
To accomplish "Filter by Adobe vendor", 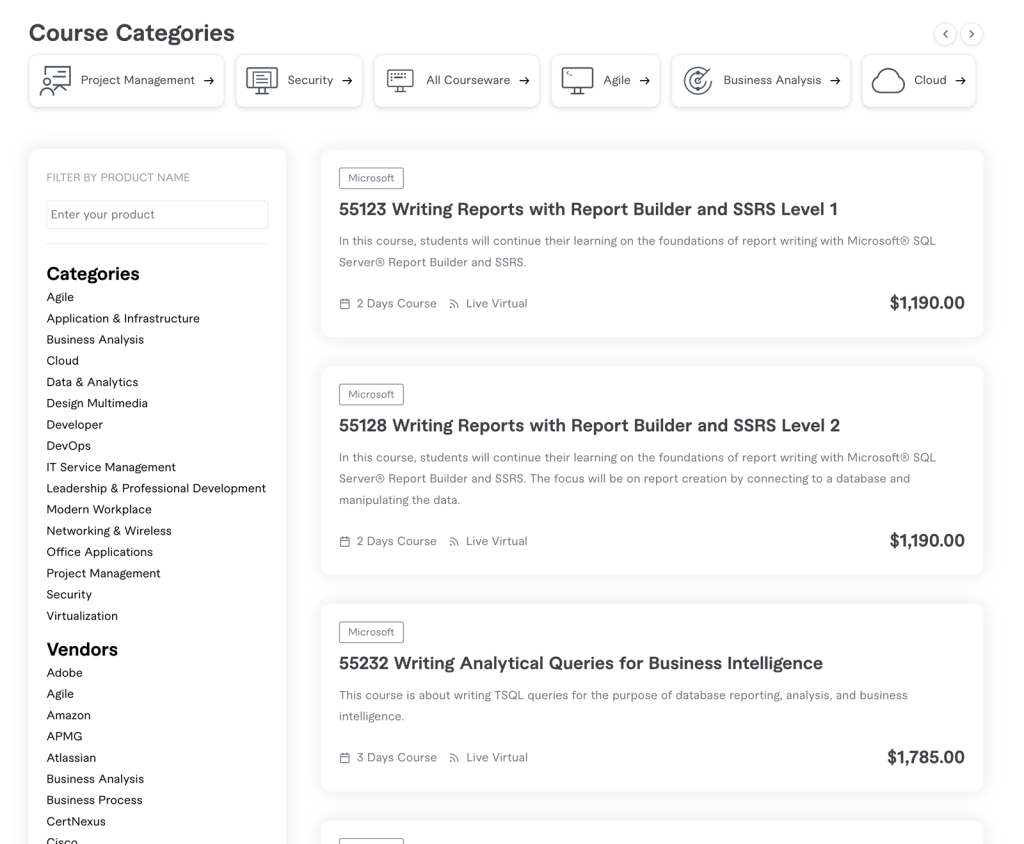I will coord(64,673).
